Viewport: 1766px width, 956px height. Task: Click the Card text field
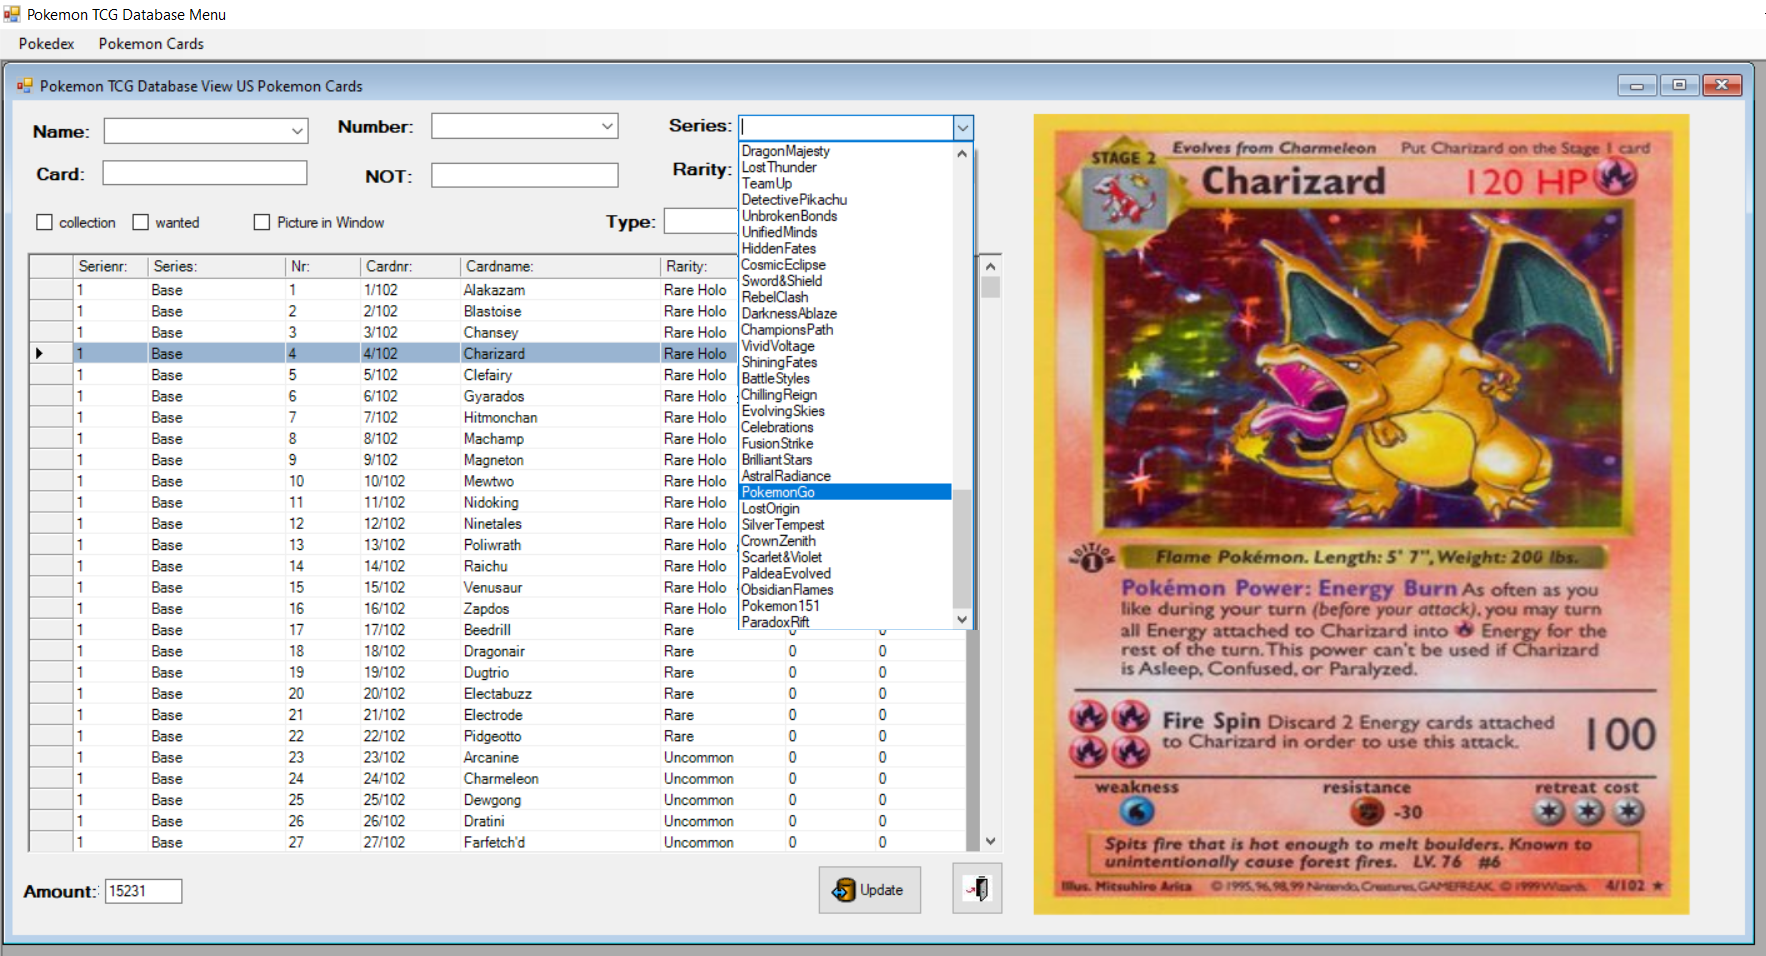[204, 173]
